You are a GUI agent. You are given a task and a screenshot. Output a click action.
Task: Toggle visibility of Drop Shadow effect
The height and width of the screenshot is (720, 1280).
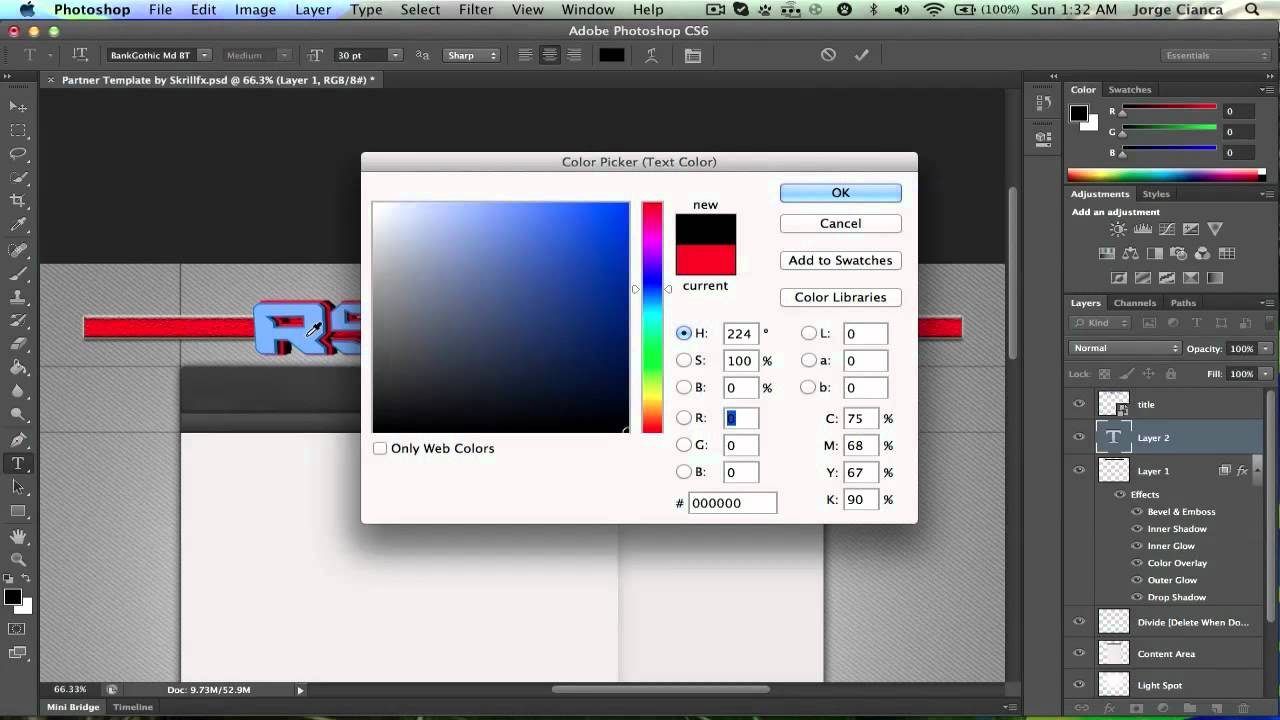click(1136, 597)
